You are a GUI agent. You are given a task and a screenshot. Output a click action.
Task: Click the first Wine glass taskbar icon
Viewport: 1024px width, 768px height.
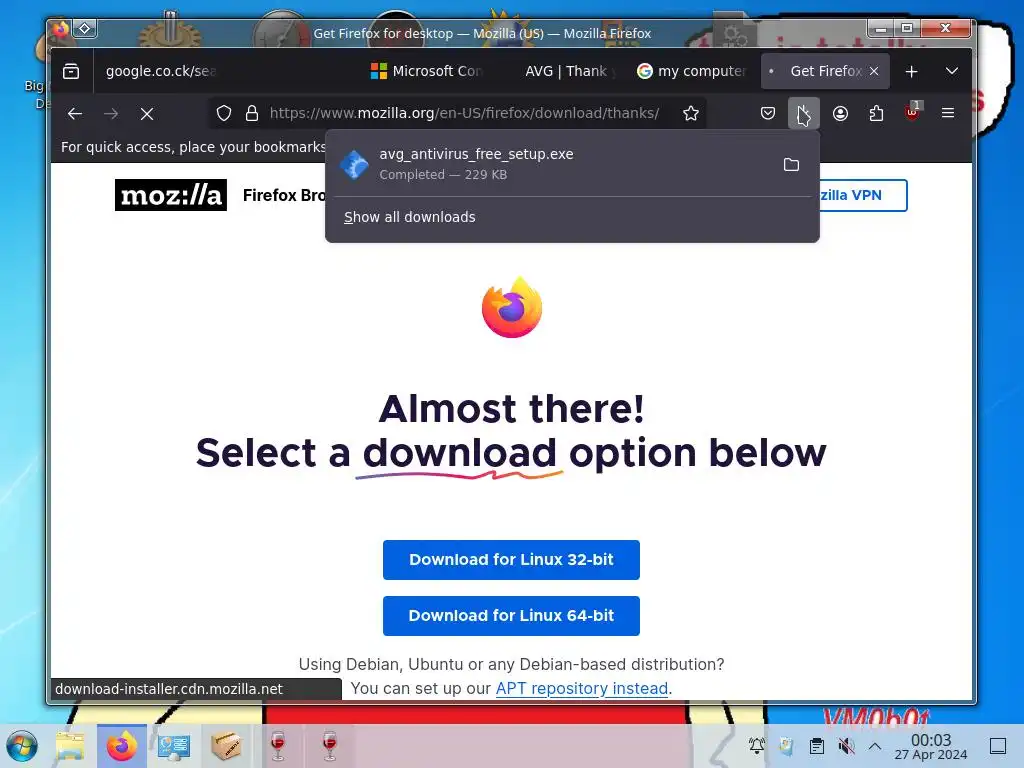pos(278,746)
